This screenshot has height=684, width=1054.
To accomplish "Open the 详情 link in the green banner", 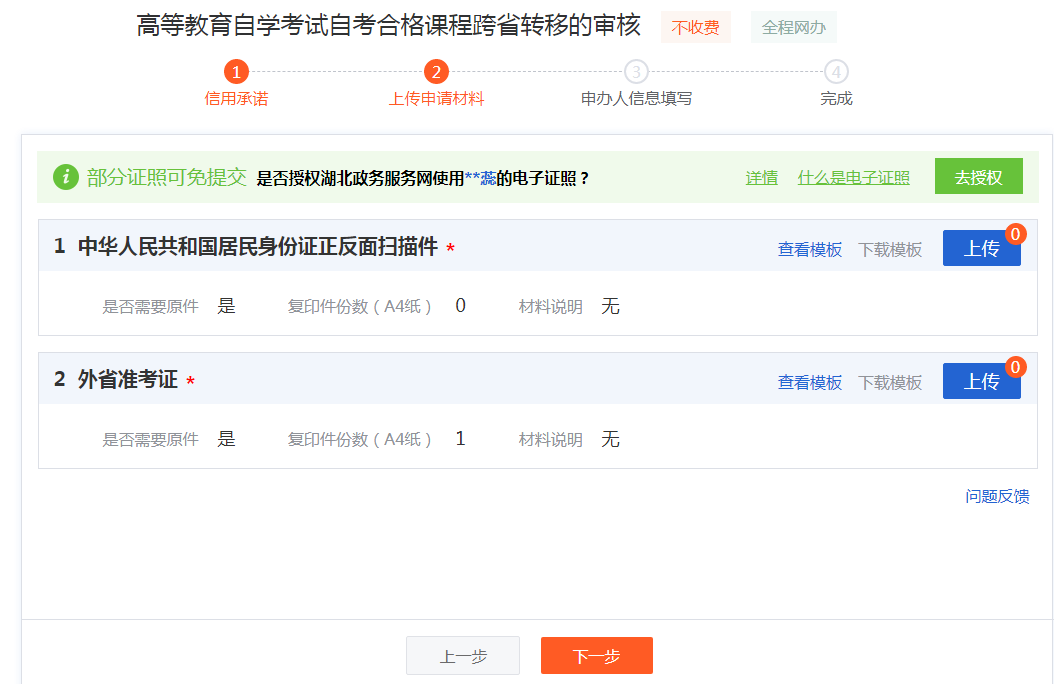I will point(760,177).
